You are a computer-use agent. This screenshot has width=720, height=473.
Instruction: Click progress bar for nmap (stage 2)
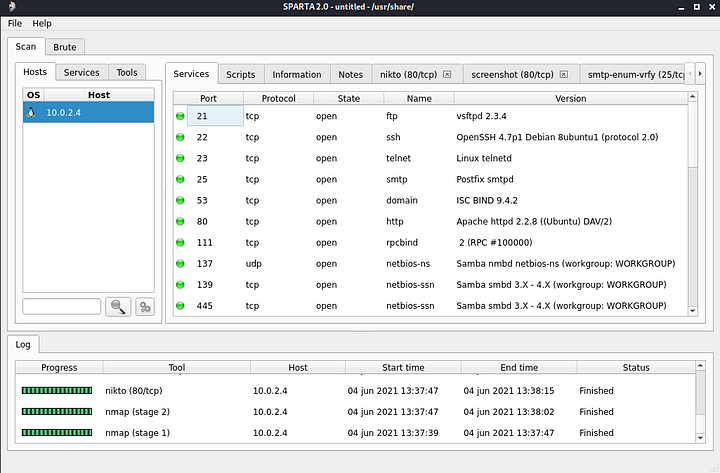point(57,412)
